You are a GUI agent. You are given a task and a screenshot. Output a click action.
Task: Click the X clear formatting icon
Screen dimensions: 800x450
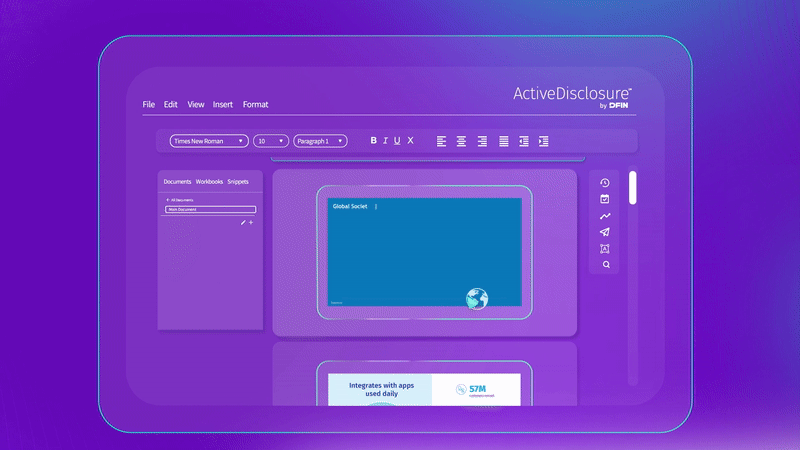tap(410, 140)
